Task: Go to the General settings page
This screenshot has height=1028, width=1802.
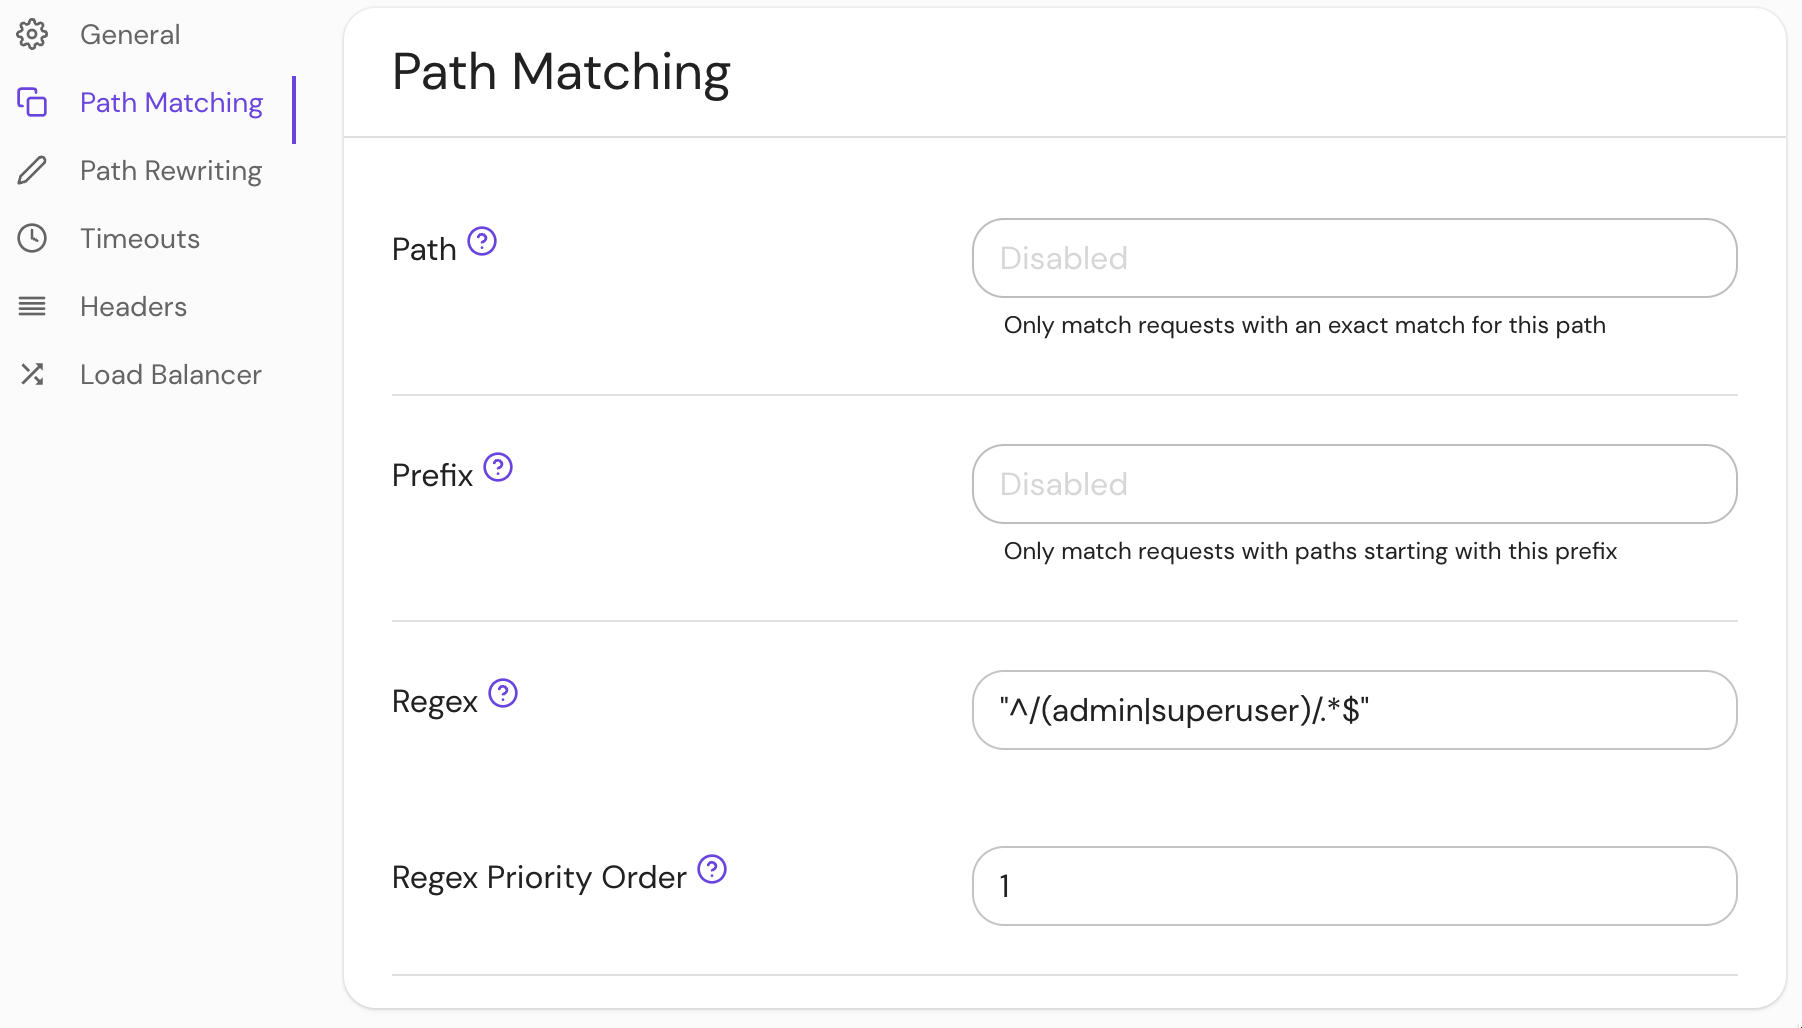Action: [130, 34]
